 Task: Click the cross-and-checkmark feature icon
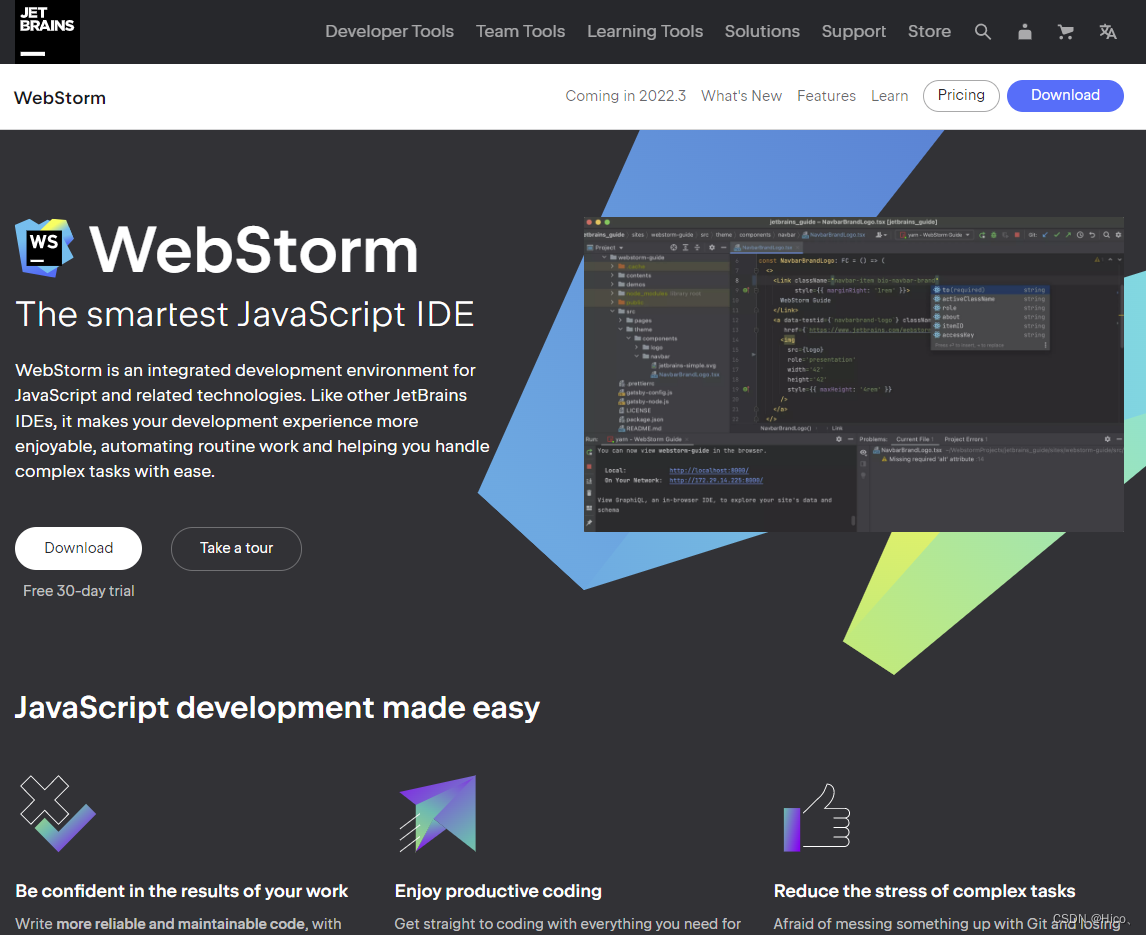(x=58, y=813)
